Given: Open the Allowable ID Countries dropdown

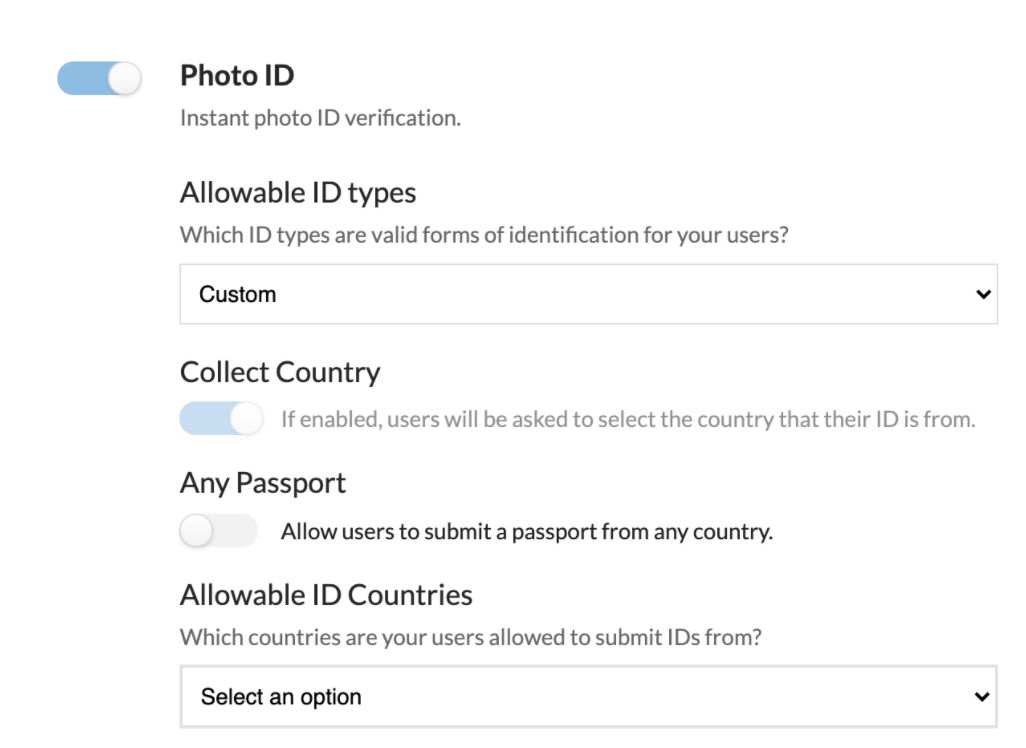Looking at the screenshot, I should tap(588, 697).
